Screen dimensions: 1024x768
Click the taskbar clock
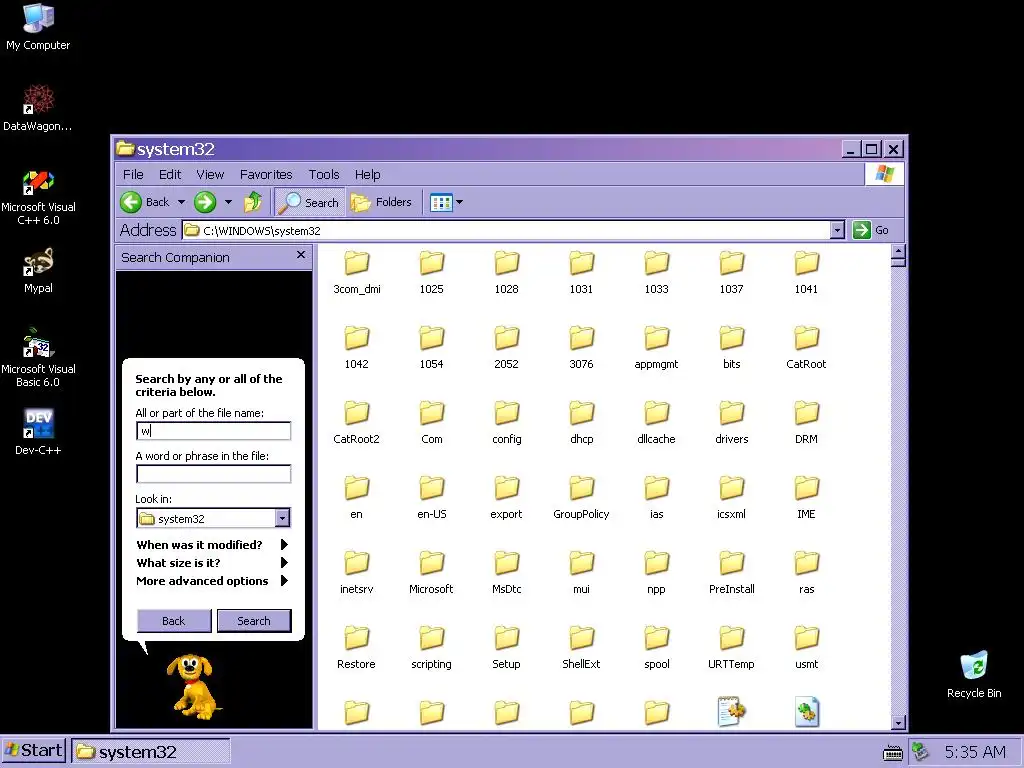pos(975,752)
